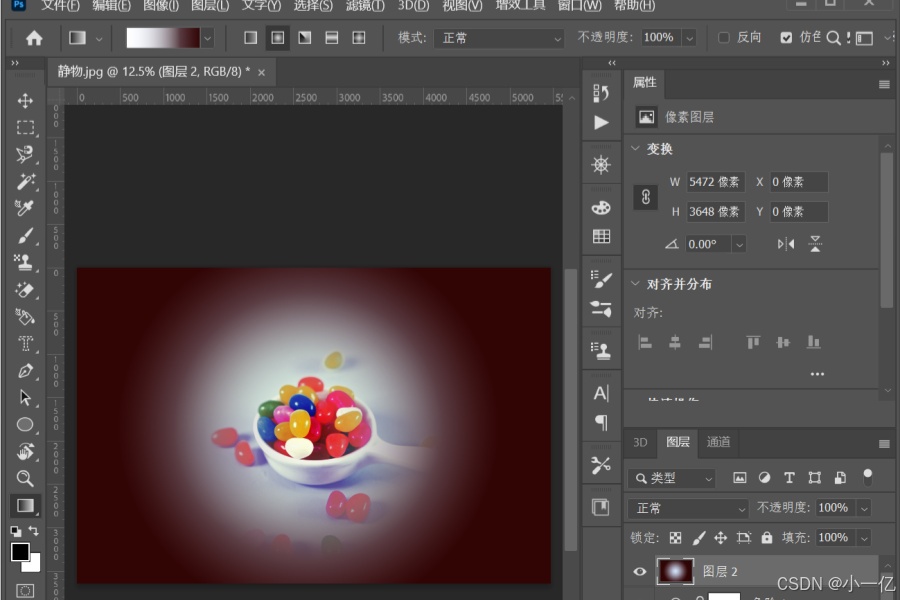900x600 pixels.
Task: Select the Brush tool
Action: (25, 235)
